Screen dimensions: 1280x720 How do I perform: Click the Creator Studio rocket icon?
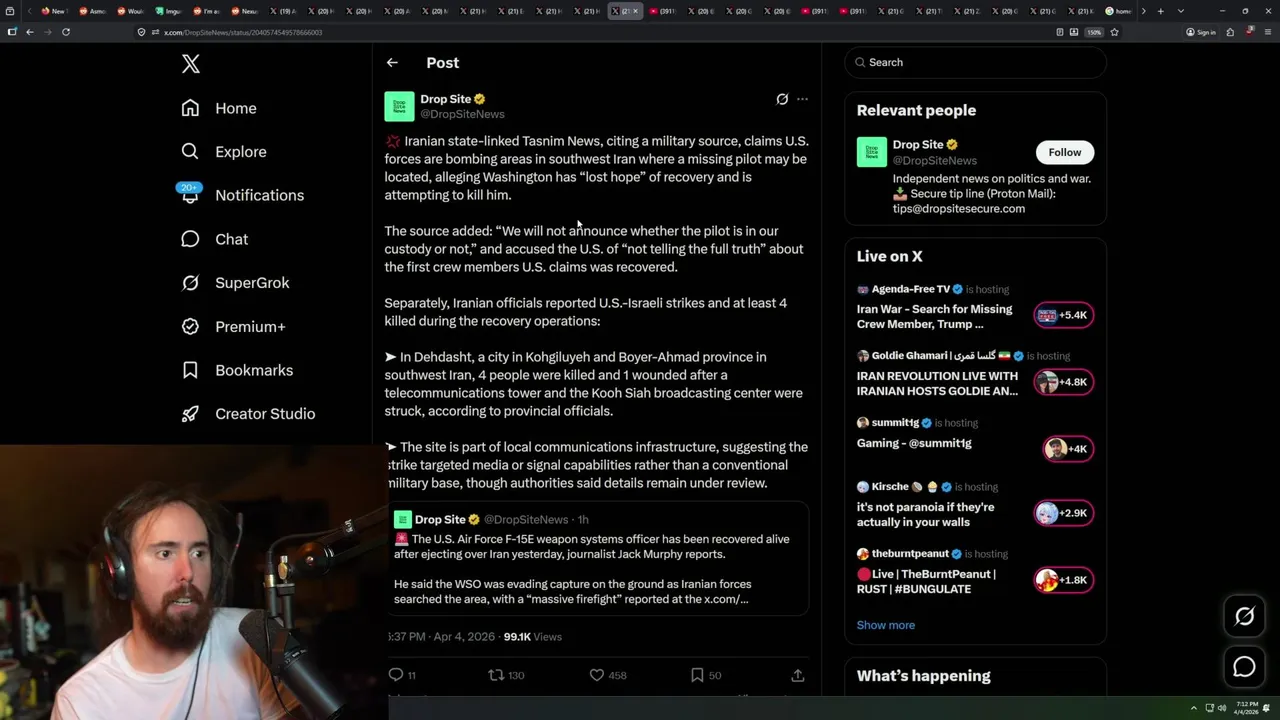pyautogui.click(x=190, y=414)
